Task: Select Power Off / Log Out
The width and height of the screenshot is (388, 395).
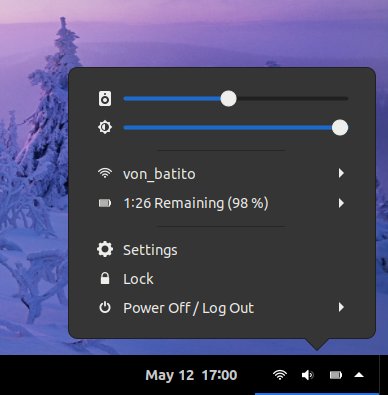Action: click(x=222, y=307)
